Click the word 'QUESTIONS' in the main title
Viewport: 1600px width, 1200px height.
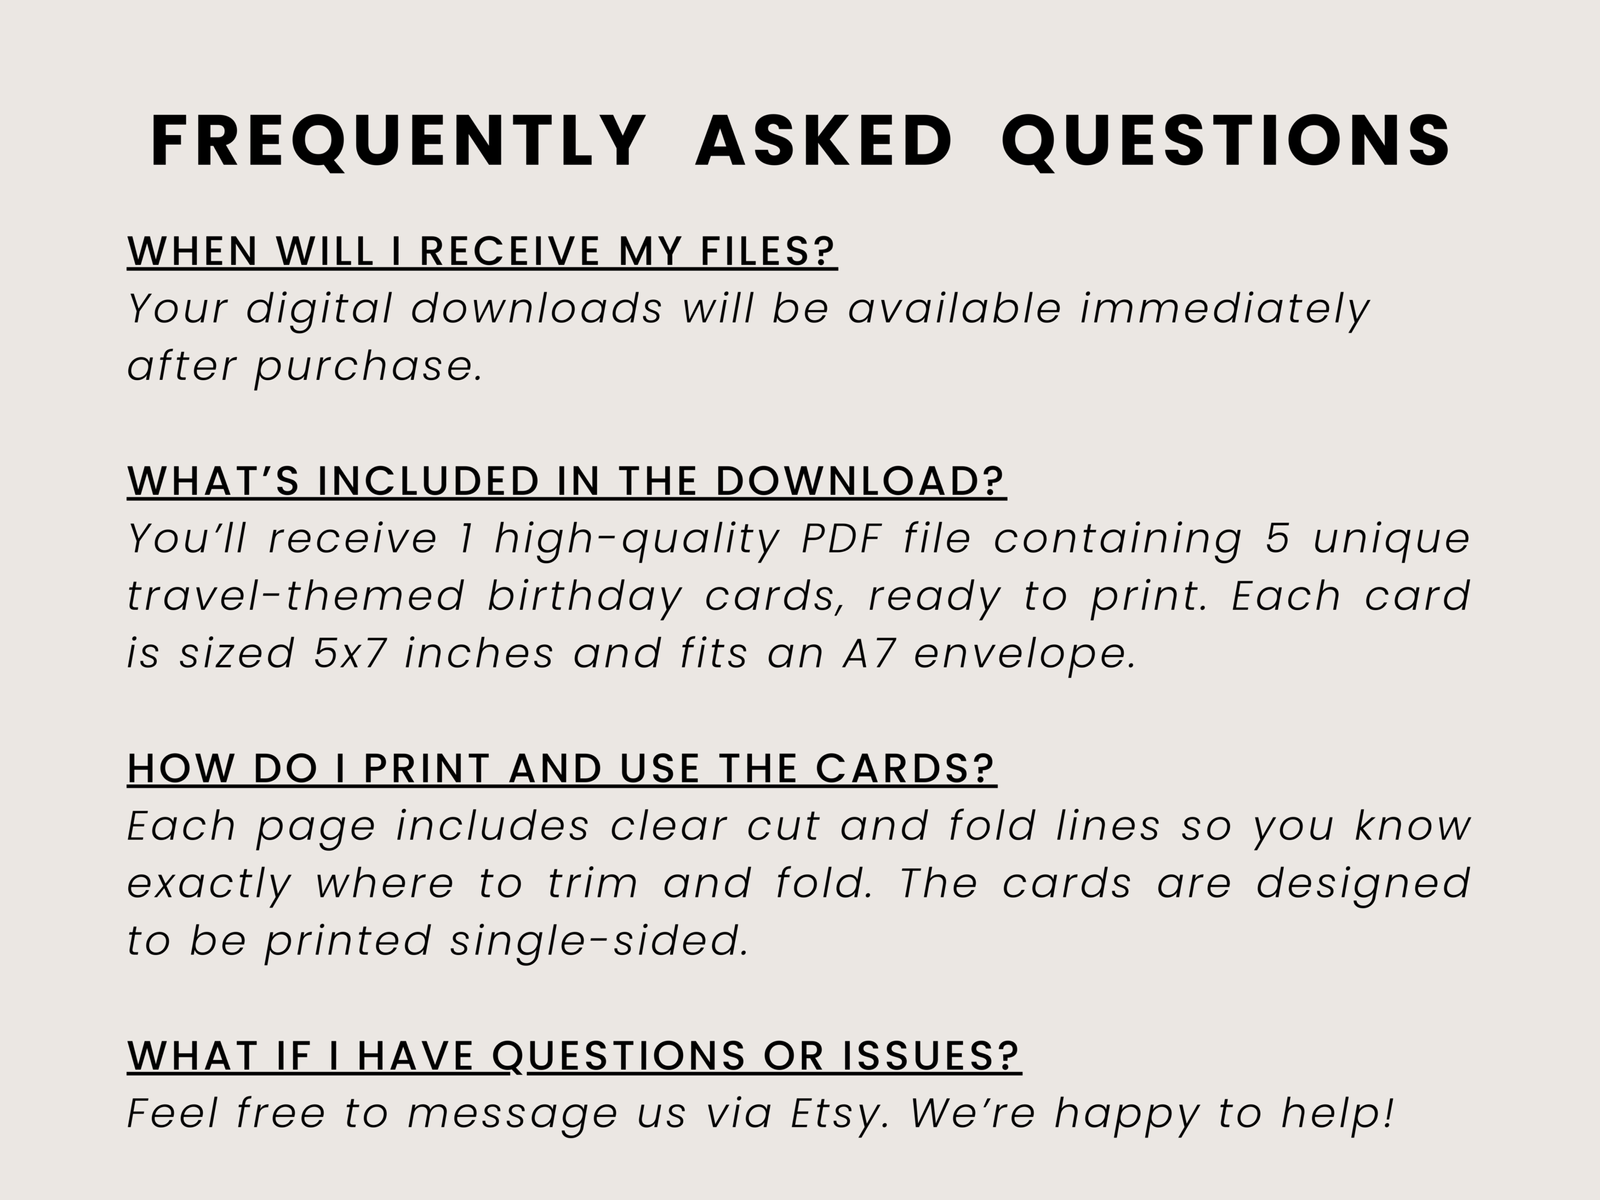1226,140
